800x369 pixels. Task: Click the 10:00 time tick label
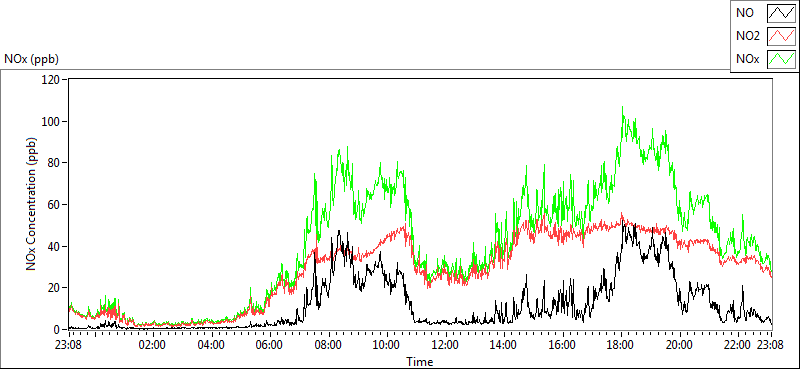click(x=387, y=345)
